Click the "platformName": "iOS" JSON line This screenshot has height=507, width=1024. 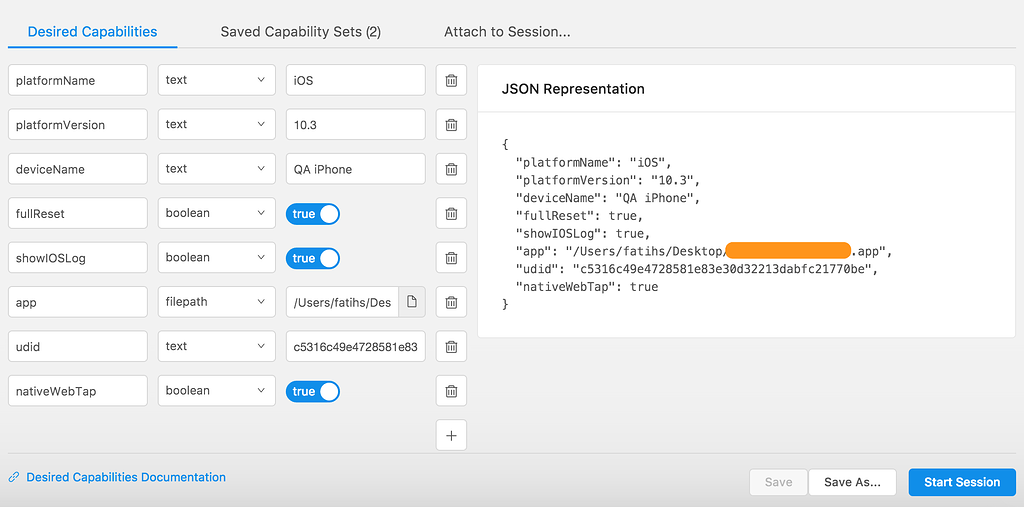coord(594,163)
